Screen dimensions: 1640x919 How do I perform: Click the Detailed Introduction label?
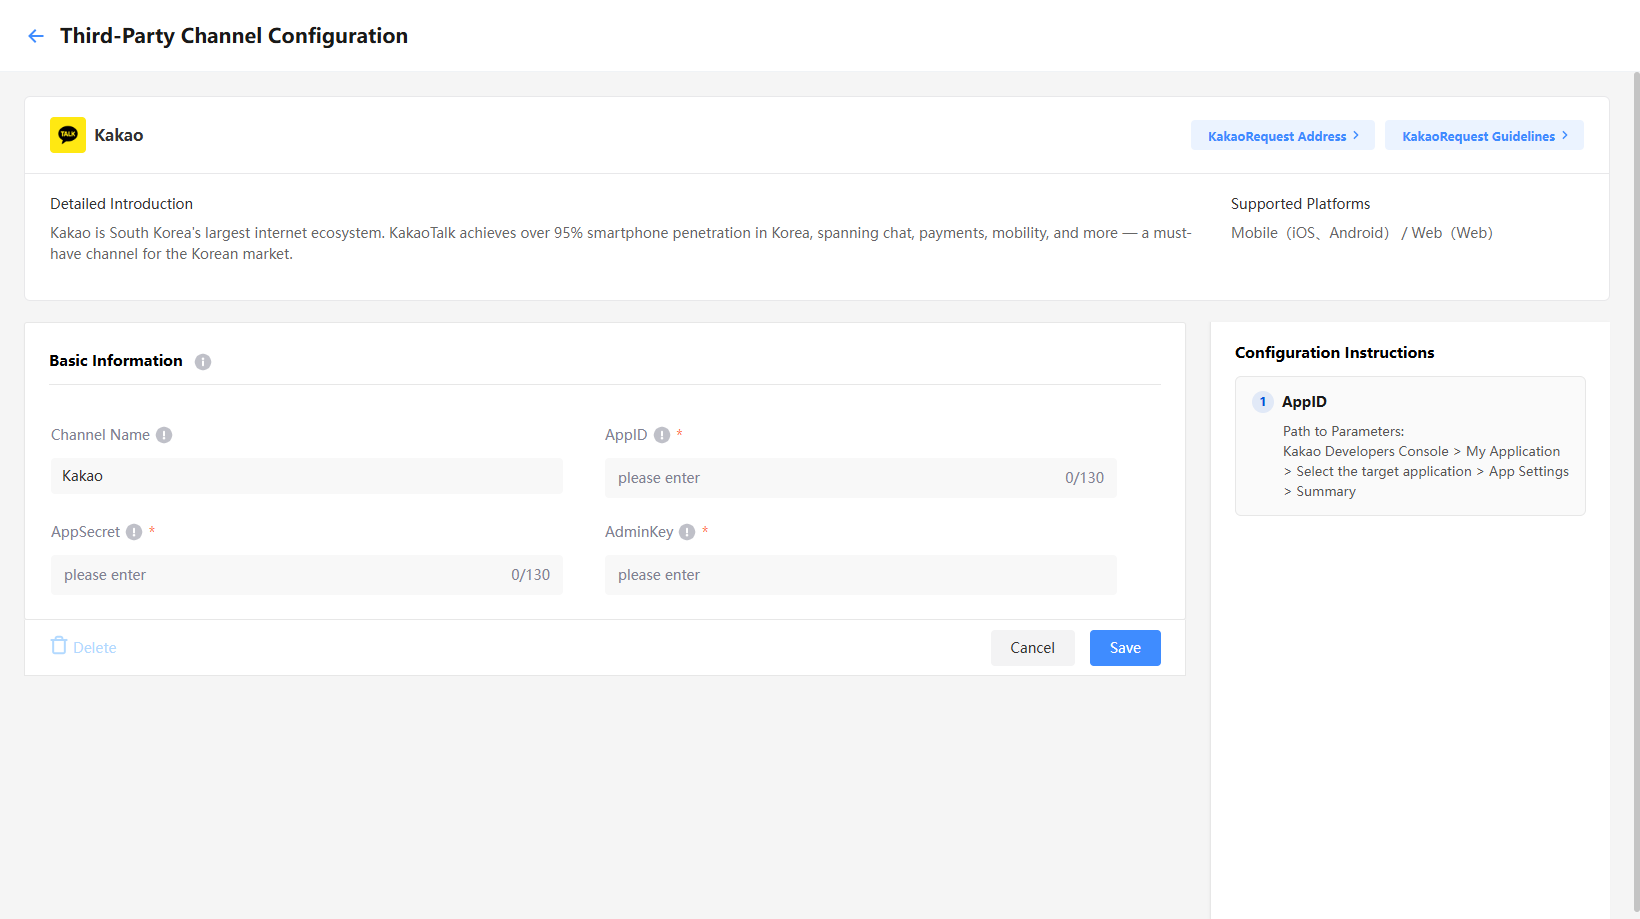121,204
